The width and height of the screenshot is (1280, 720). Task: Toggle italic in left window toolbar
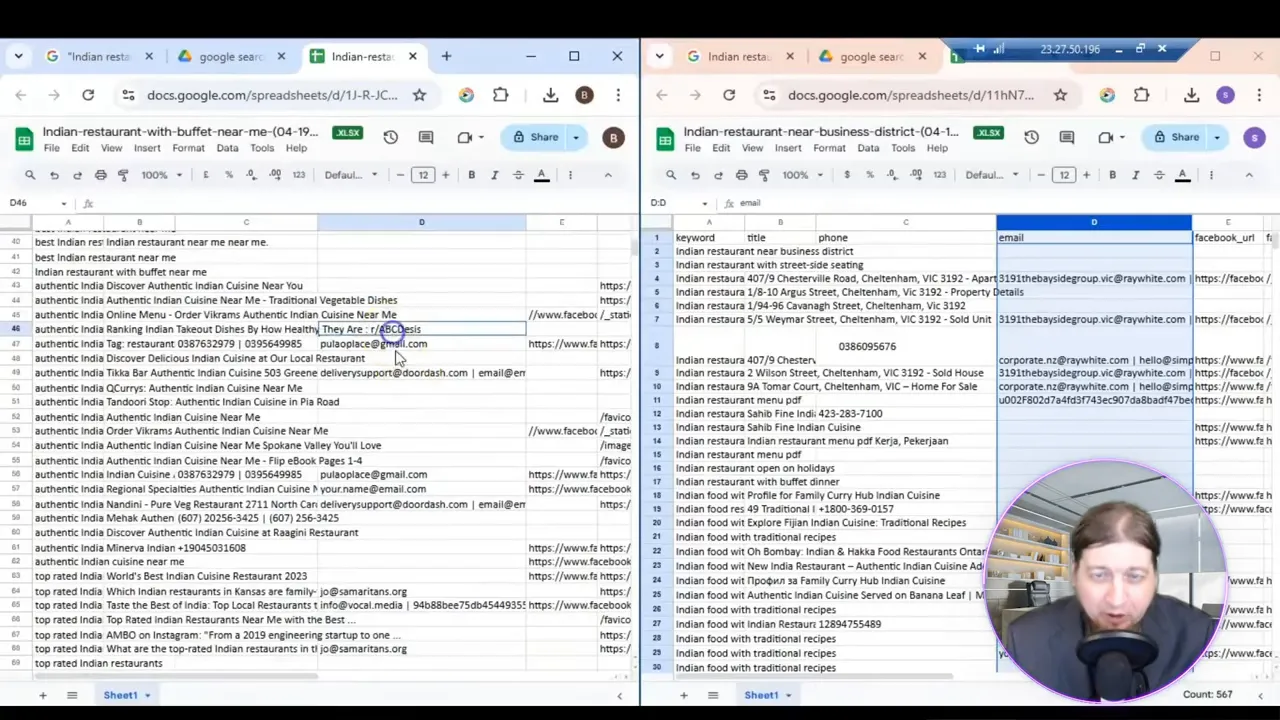pyautogui.click(x=494, y=175)
